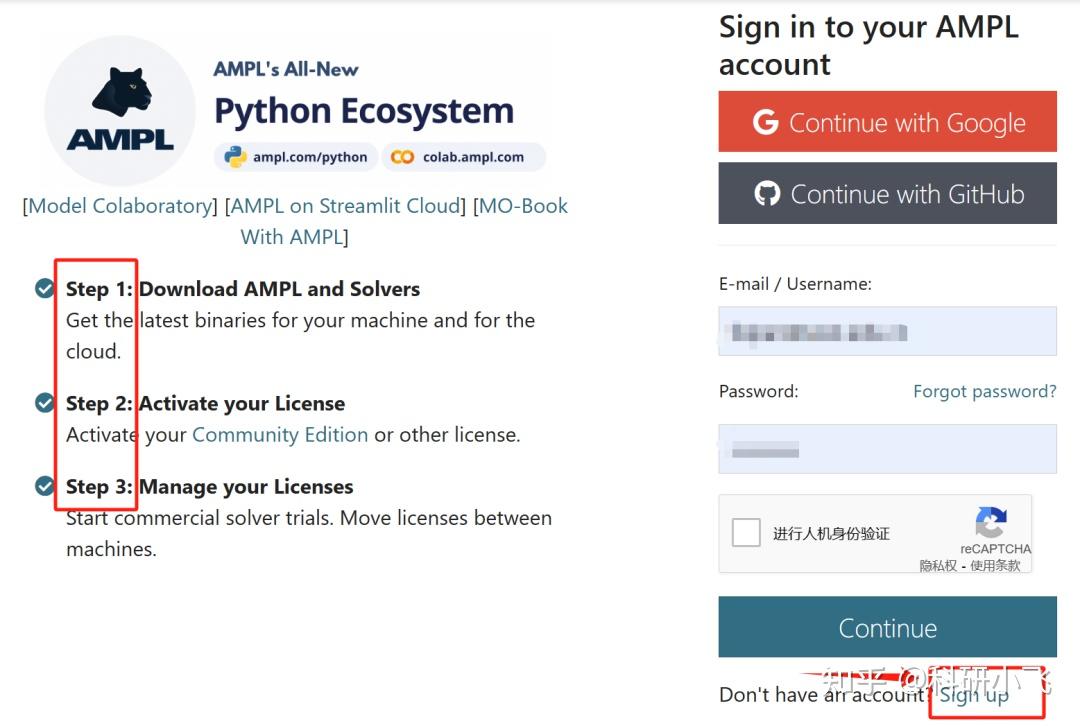Follow the Sign up link
The width and height of the screenshot is (1080, 726).
[x=974, y=694]
